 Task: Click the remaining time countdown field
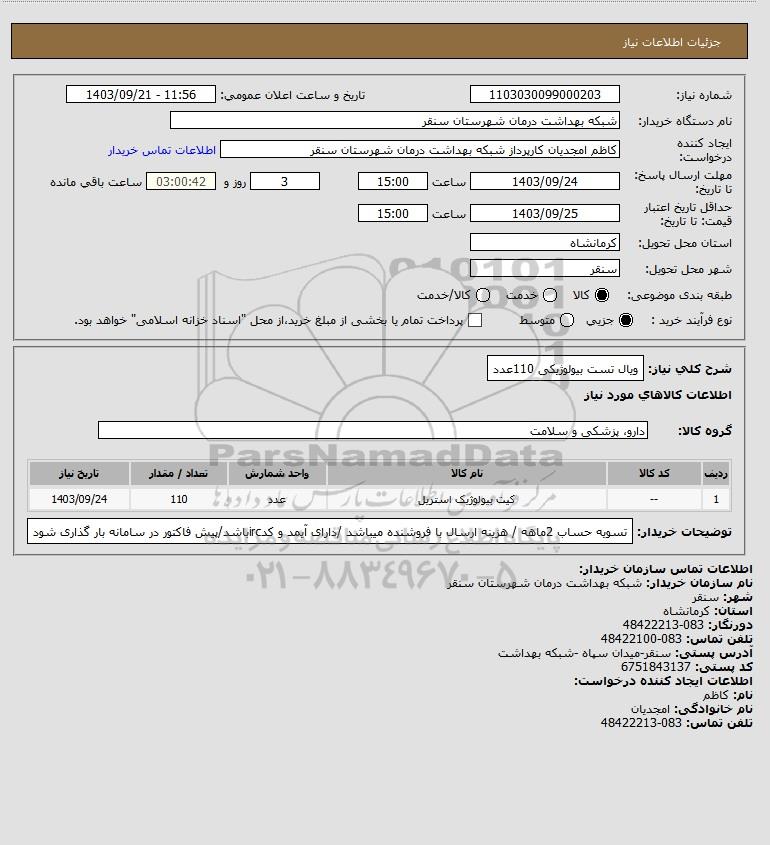(x=181, y=181)
